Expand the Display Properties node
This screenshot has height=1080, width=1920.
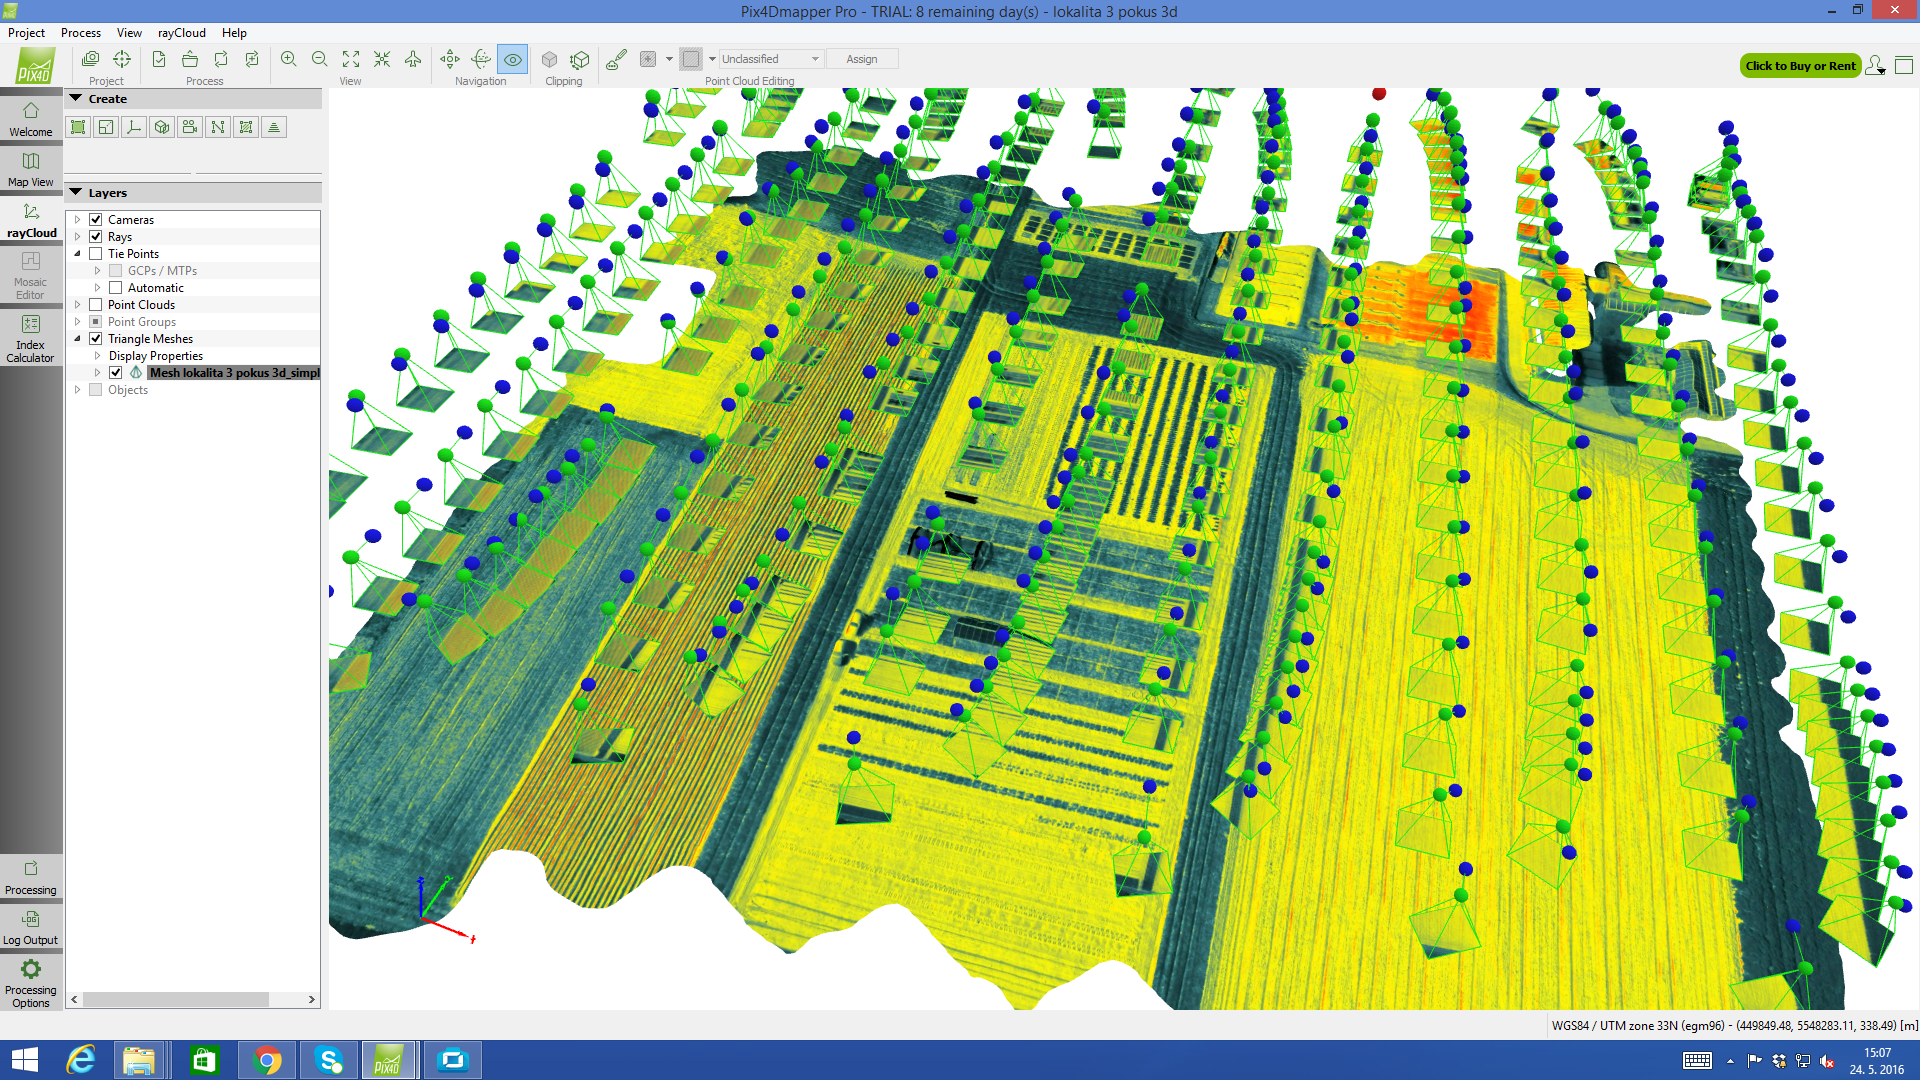point(97,356)
